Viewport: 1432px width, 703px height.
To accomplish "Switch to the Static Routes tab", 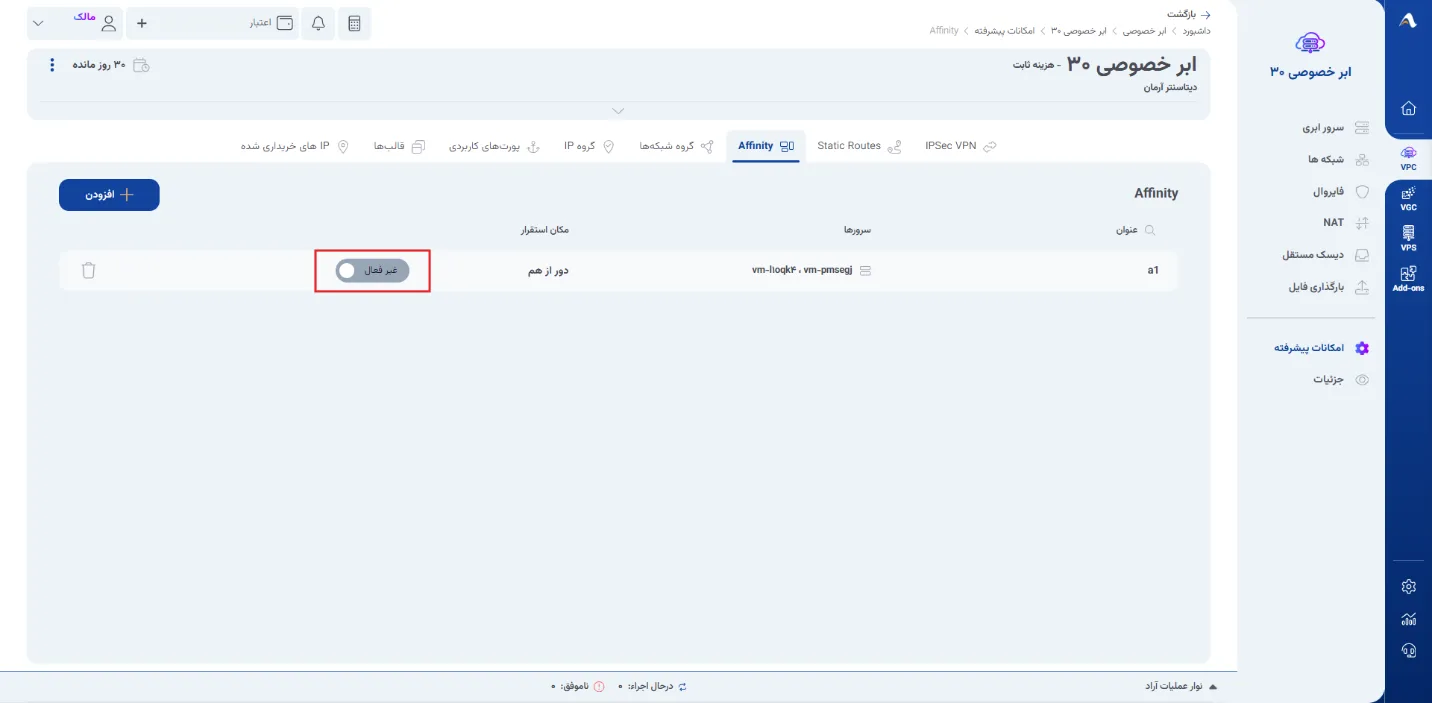I will click(859, 146).
